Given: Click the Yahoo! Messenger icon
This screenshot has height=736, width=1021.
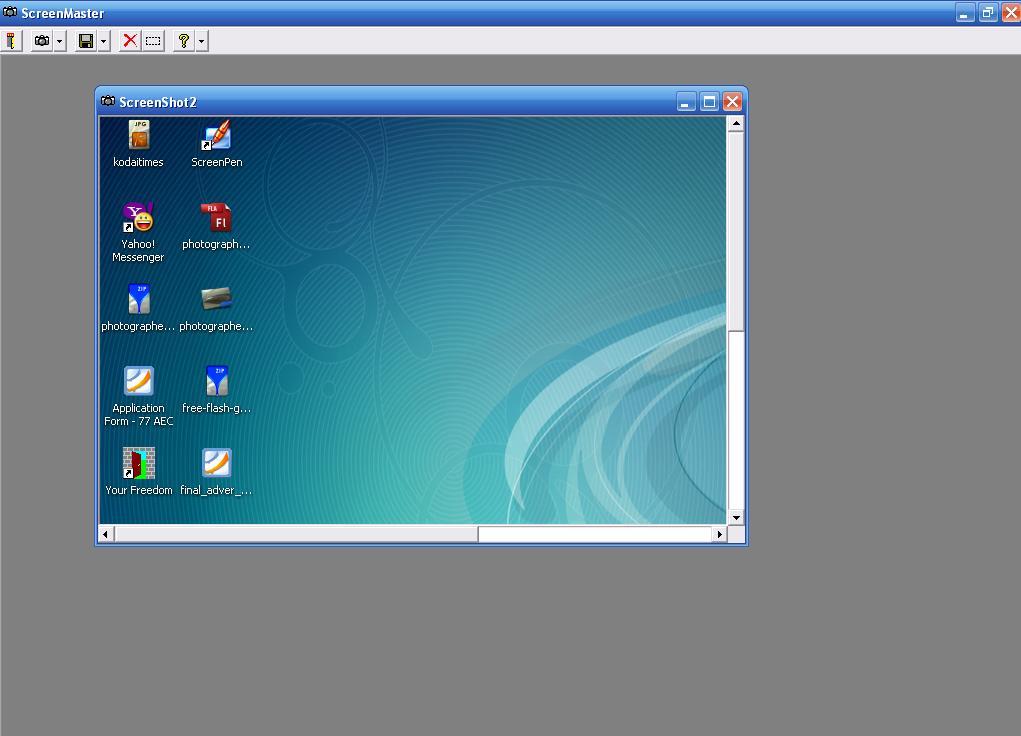Looking at the screenshot, I should 138,217.
